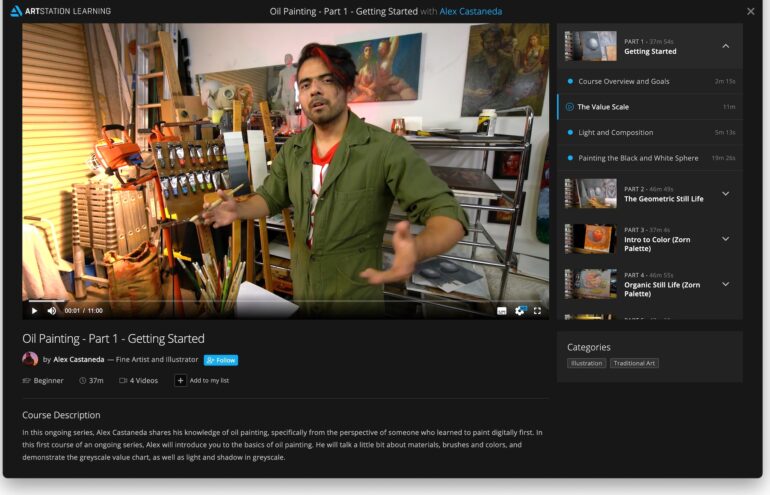Toggle video captions
The height and width of the screenshot is (495, 770).
point(501,311)
